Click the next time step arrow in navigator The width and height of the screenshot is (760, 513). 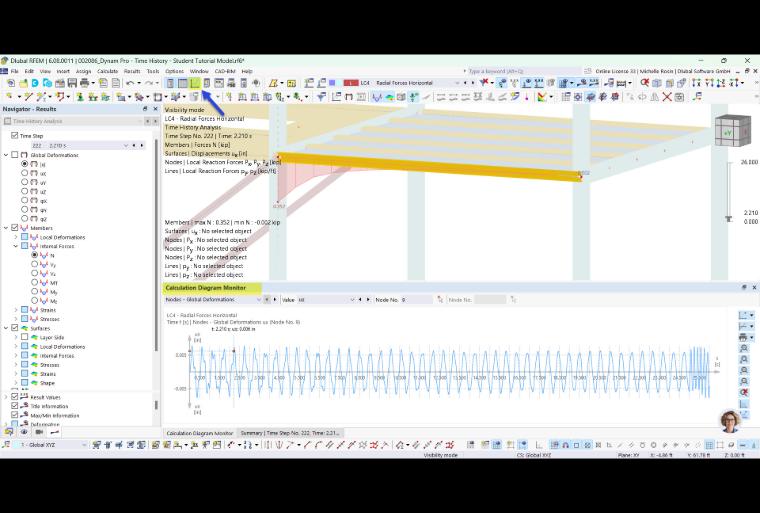142,145
